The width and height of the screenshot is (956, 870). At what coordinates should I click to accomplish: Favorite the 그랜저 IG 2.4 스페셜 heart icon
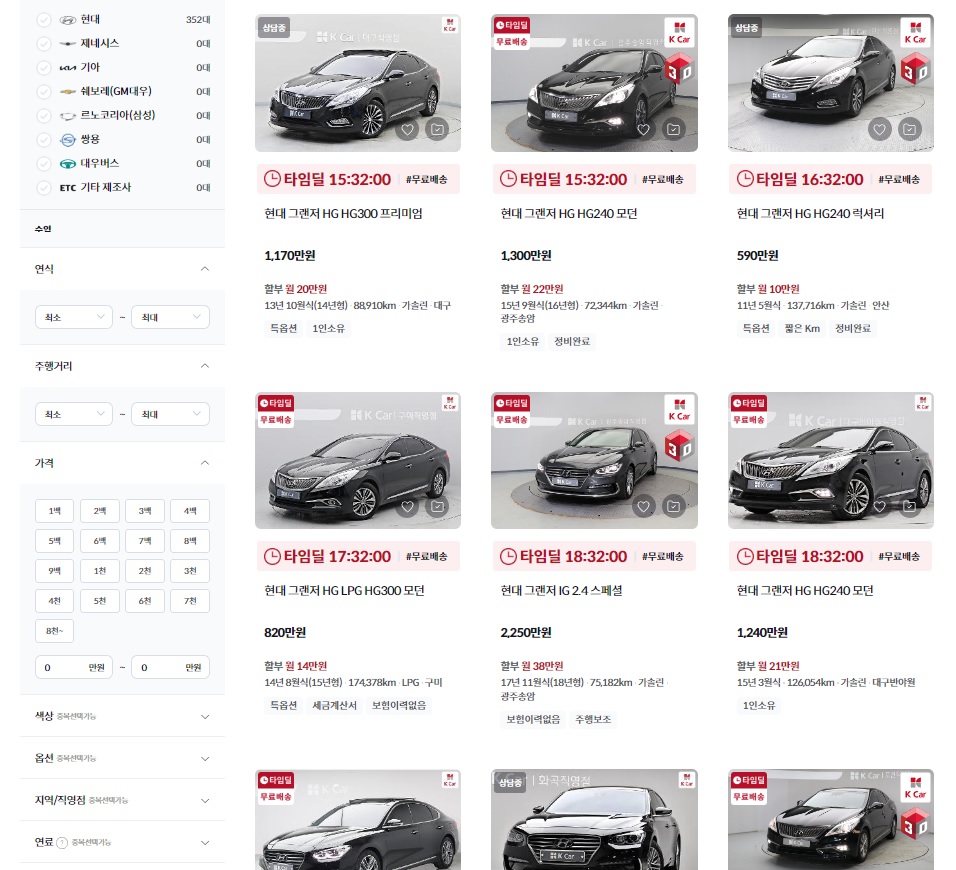click(x=643, y=506)
